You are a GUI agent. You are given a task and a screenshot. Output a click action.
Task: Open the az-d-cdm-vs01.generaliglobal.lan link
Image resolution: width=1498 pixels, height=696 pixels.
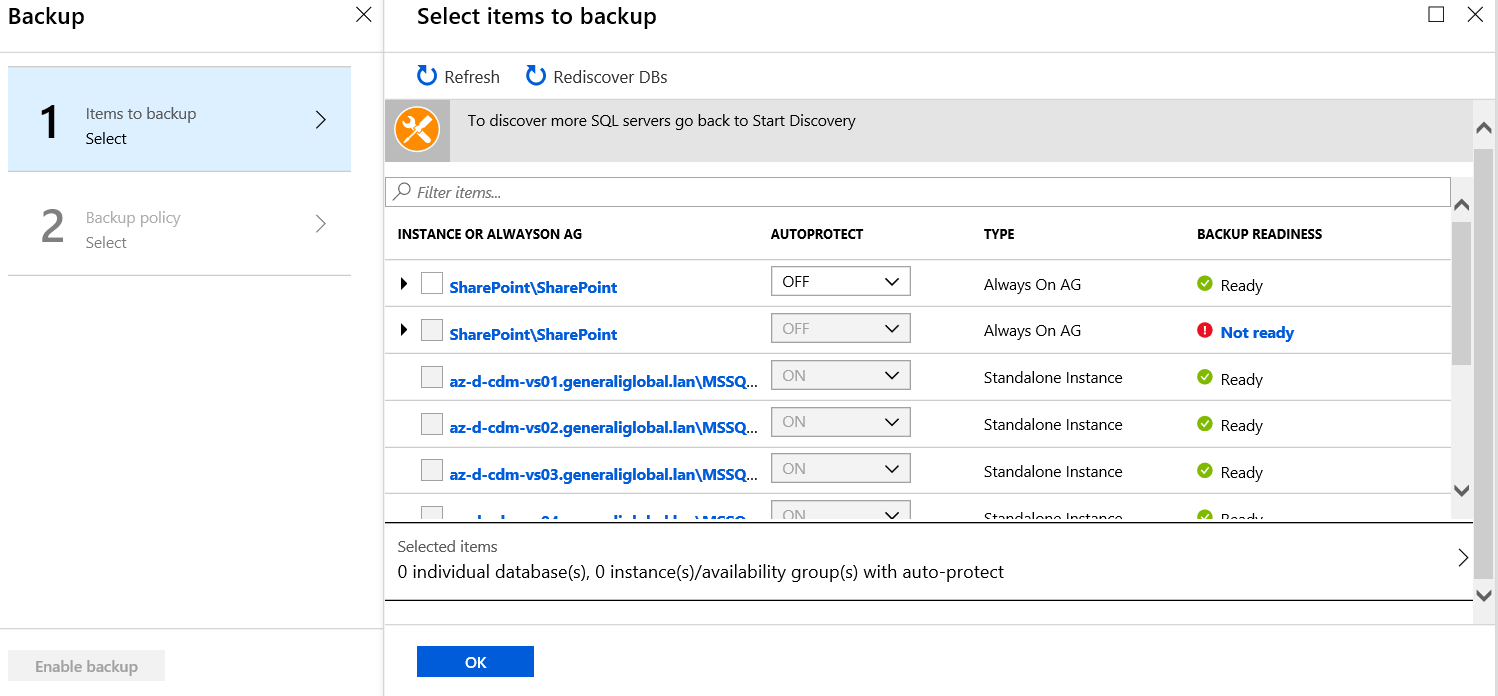click(603, 381)
